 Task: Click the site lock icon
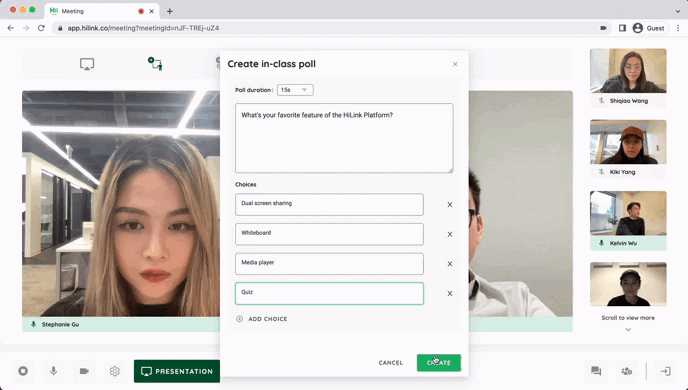click(60, 28)
